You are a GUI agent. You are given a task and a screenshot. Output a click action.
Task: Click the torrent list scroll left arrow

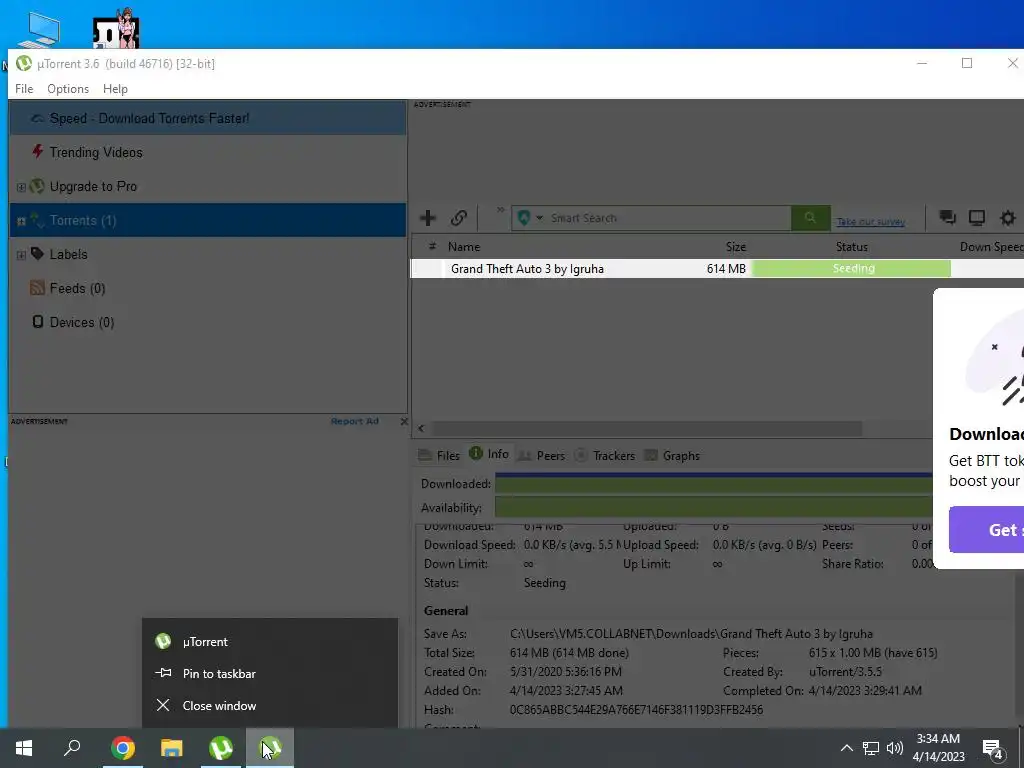(x=421, y=428)
